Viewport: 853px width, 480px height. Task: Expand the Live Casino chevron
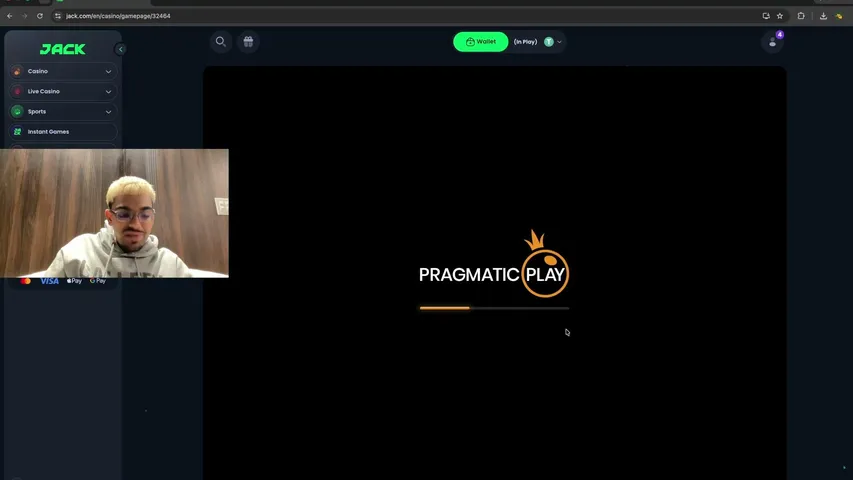click(x=108, y=91)
